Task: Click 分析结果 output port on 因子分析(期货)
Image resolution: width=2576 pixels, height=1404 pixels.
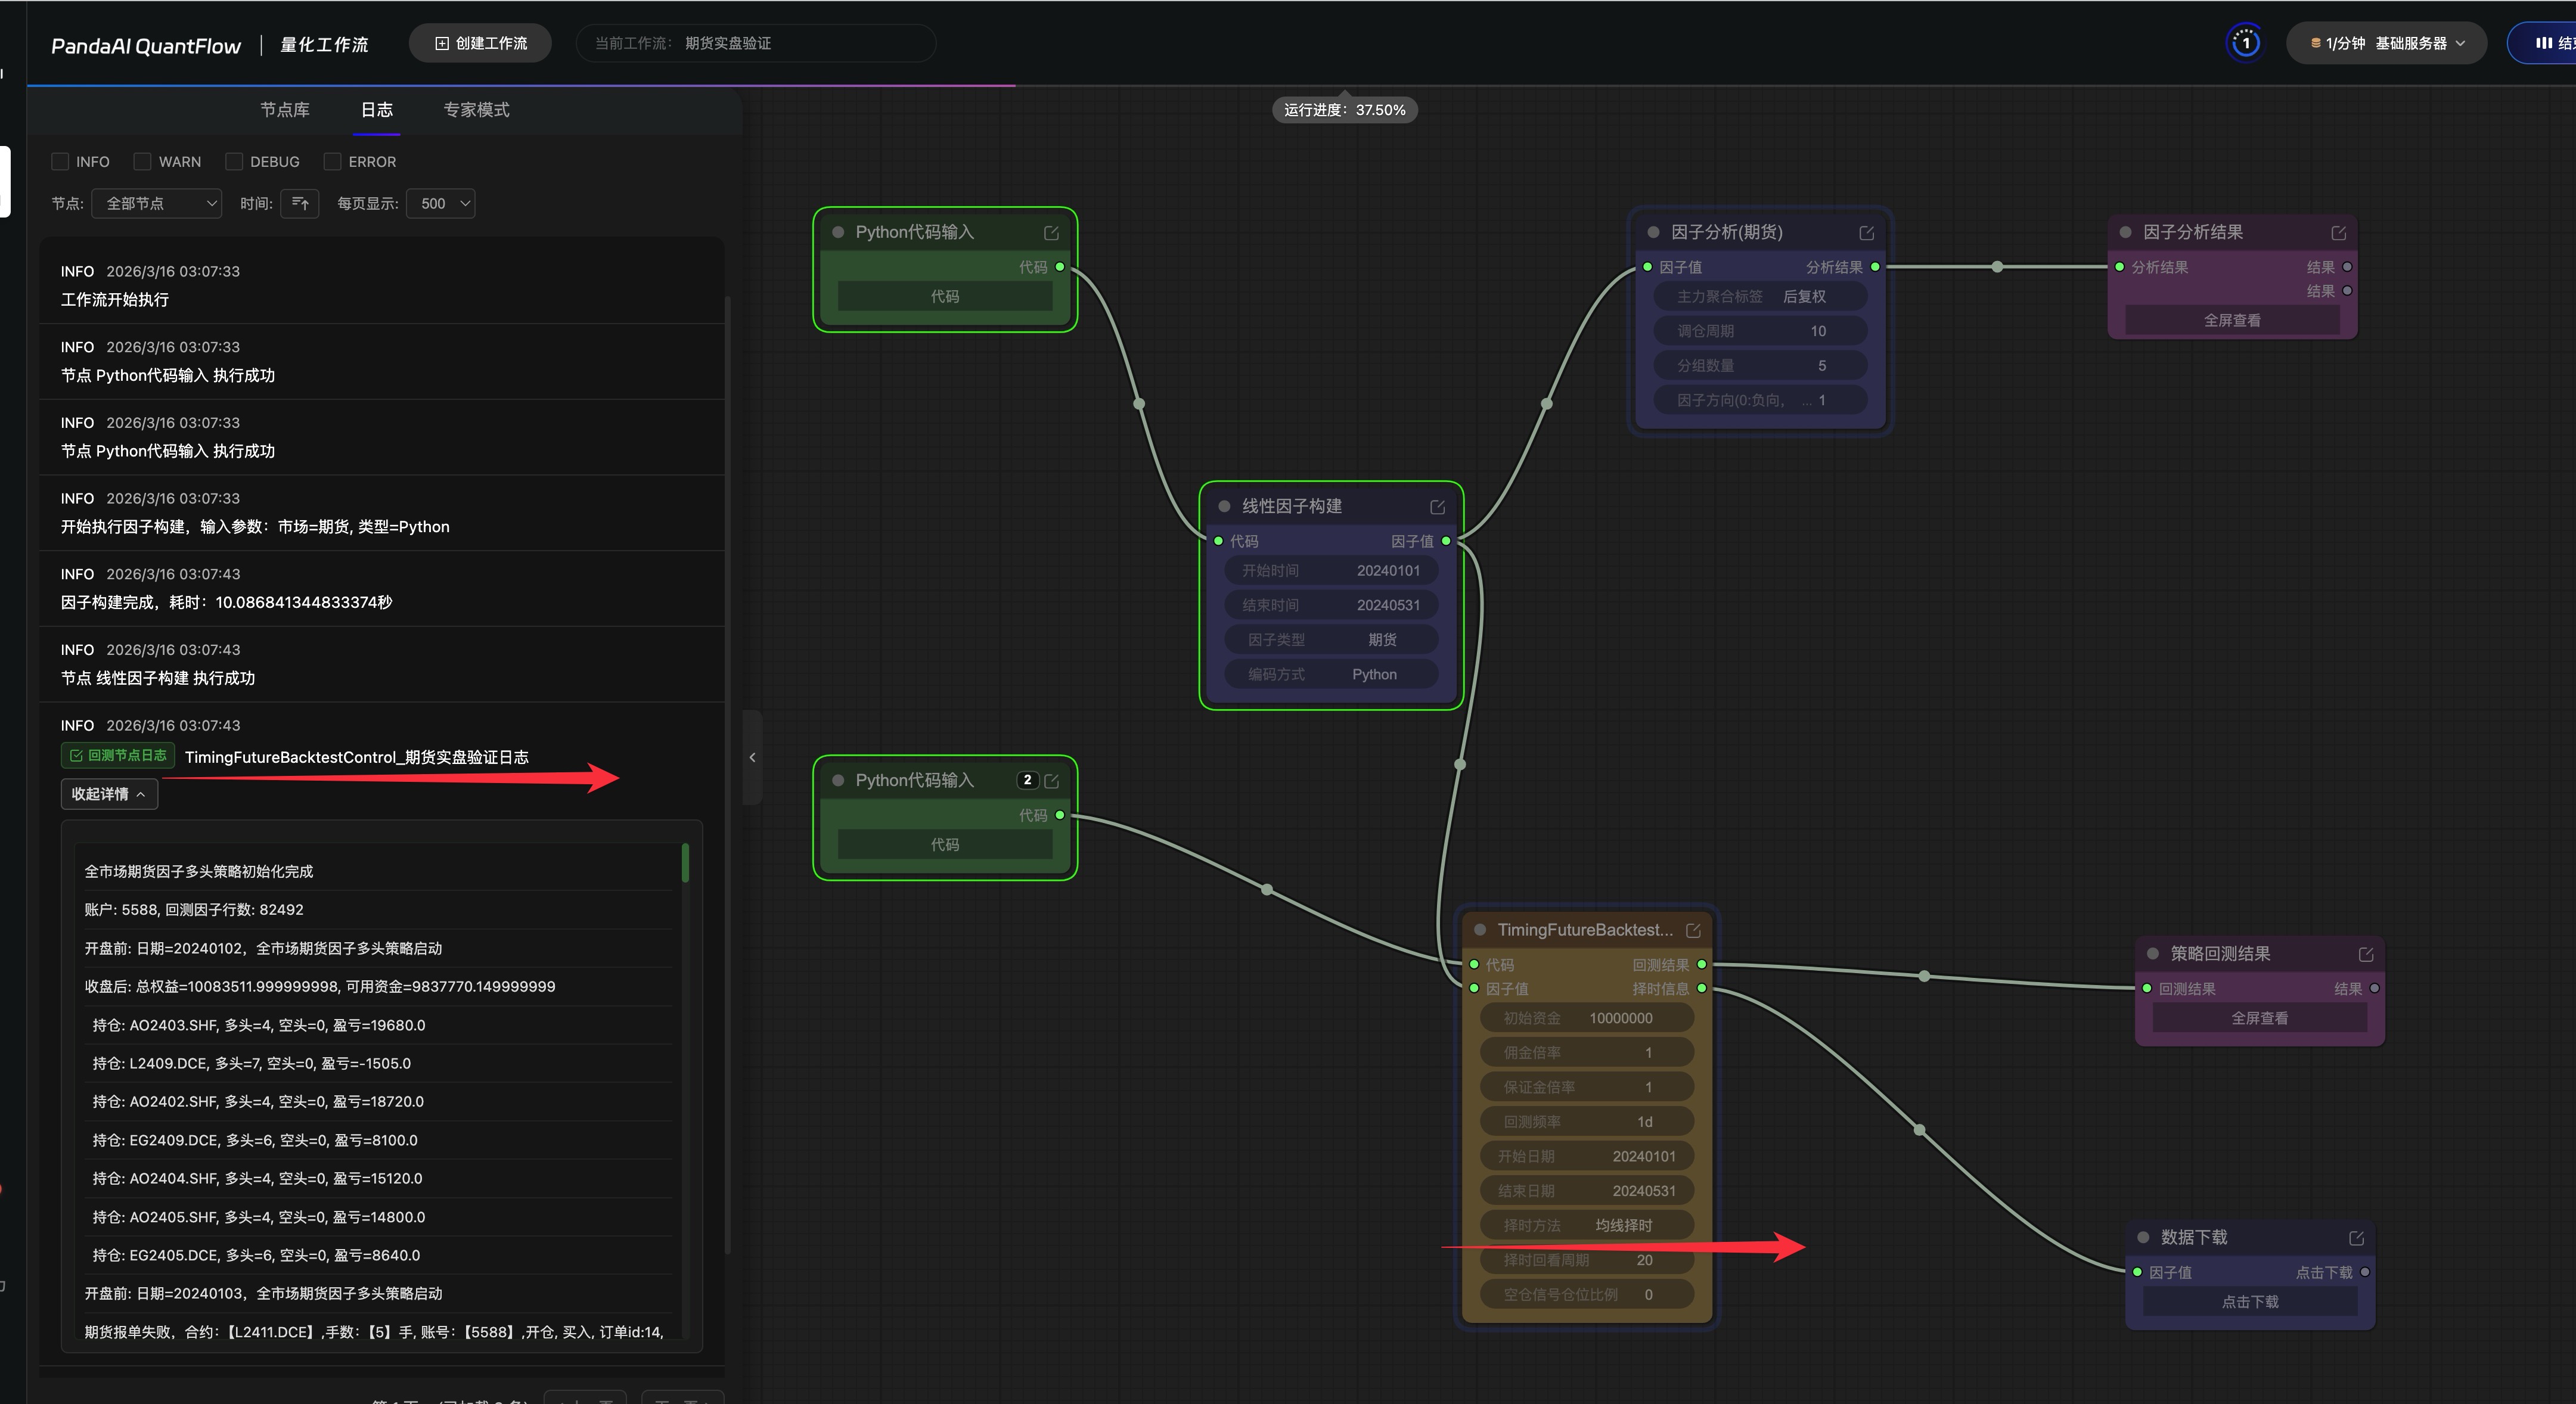Action: coord(1875,267)
